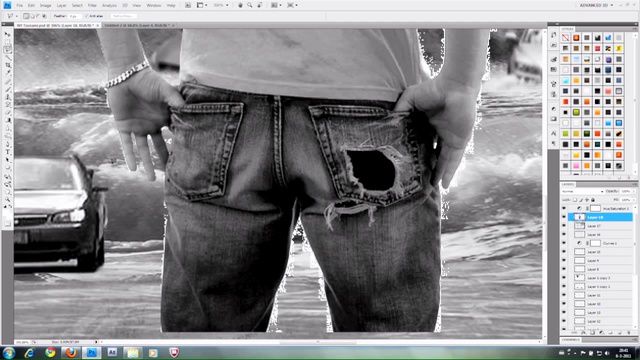Select the Type tool
The width and height of the screenshot is (640, 360).
point(7,152)
